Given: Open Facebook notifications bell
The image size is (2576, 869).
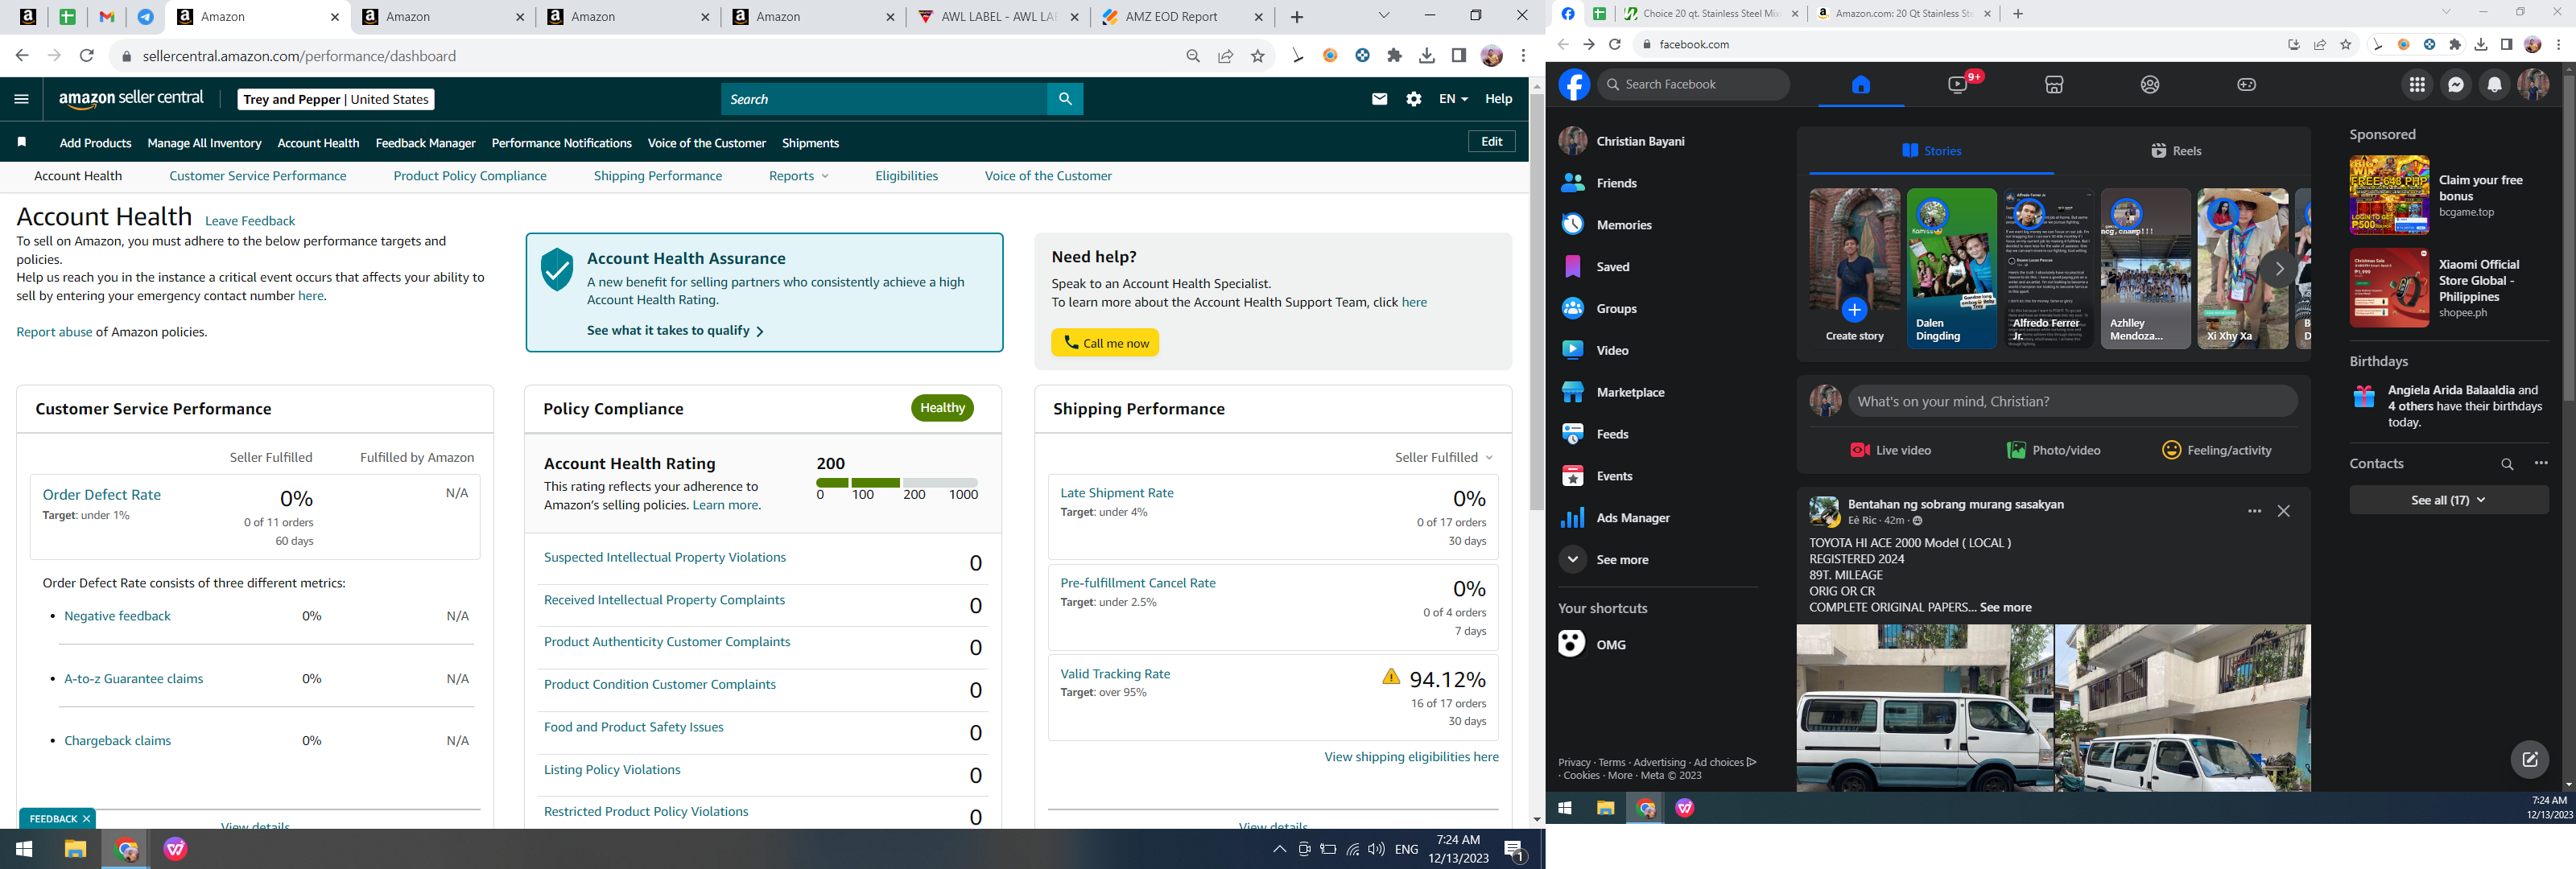Looking at the screenshot, I should click(x=2495, y=85).
